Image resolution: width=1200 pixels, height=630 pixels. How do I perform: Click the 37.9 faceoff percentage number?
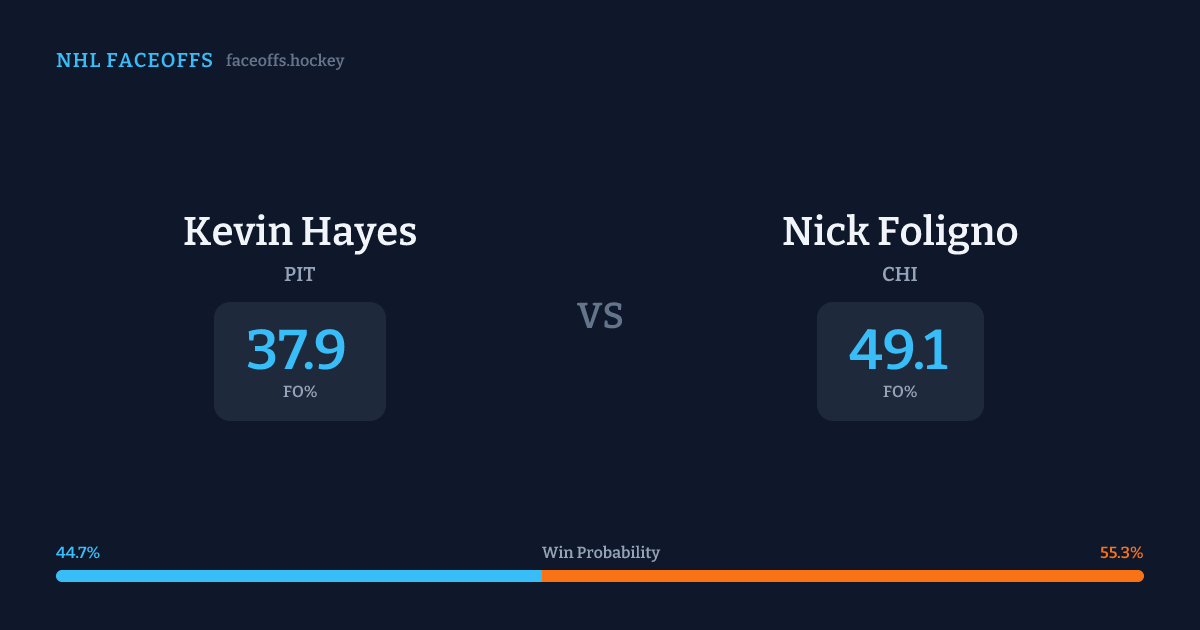coord(296,350)
